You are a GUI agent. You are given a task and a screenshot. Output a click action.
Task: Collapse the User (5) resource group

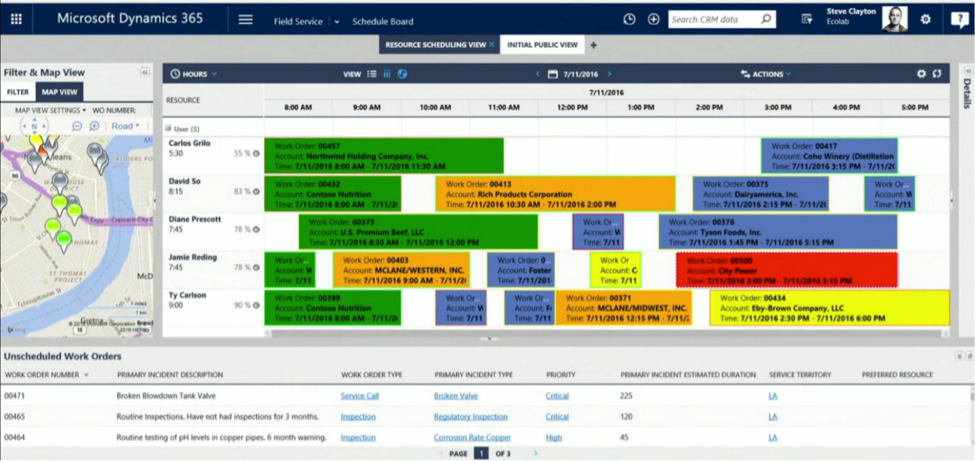168,129
